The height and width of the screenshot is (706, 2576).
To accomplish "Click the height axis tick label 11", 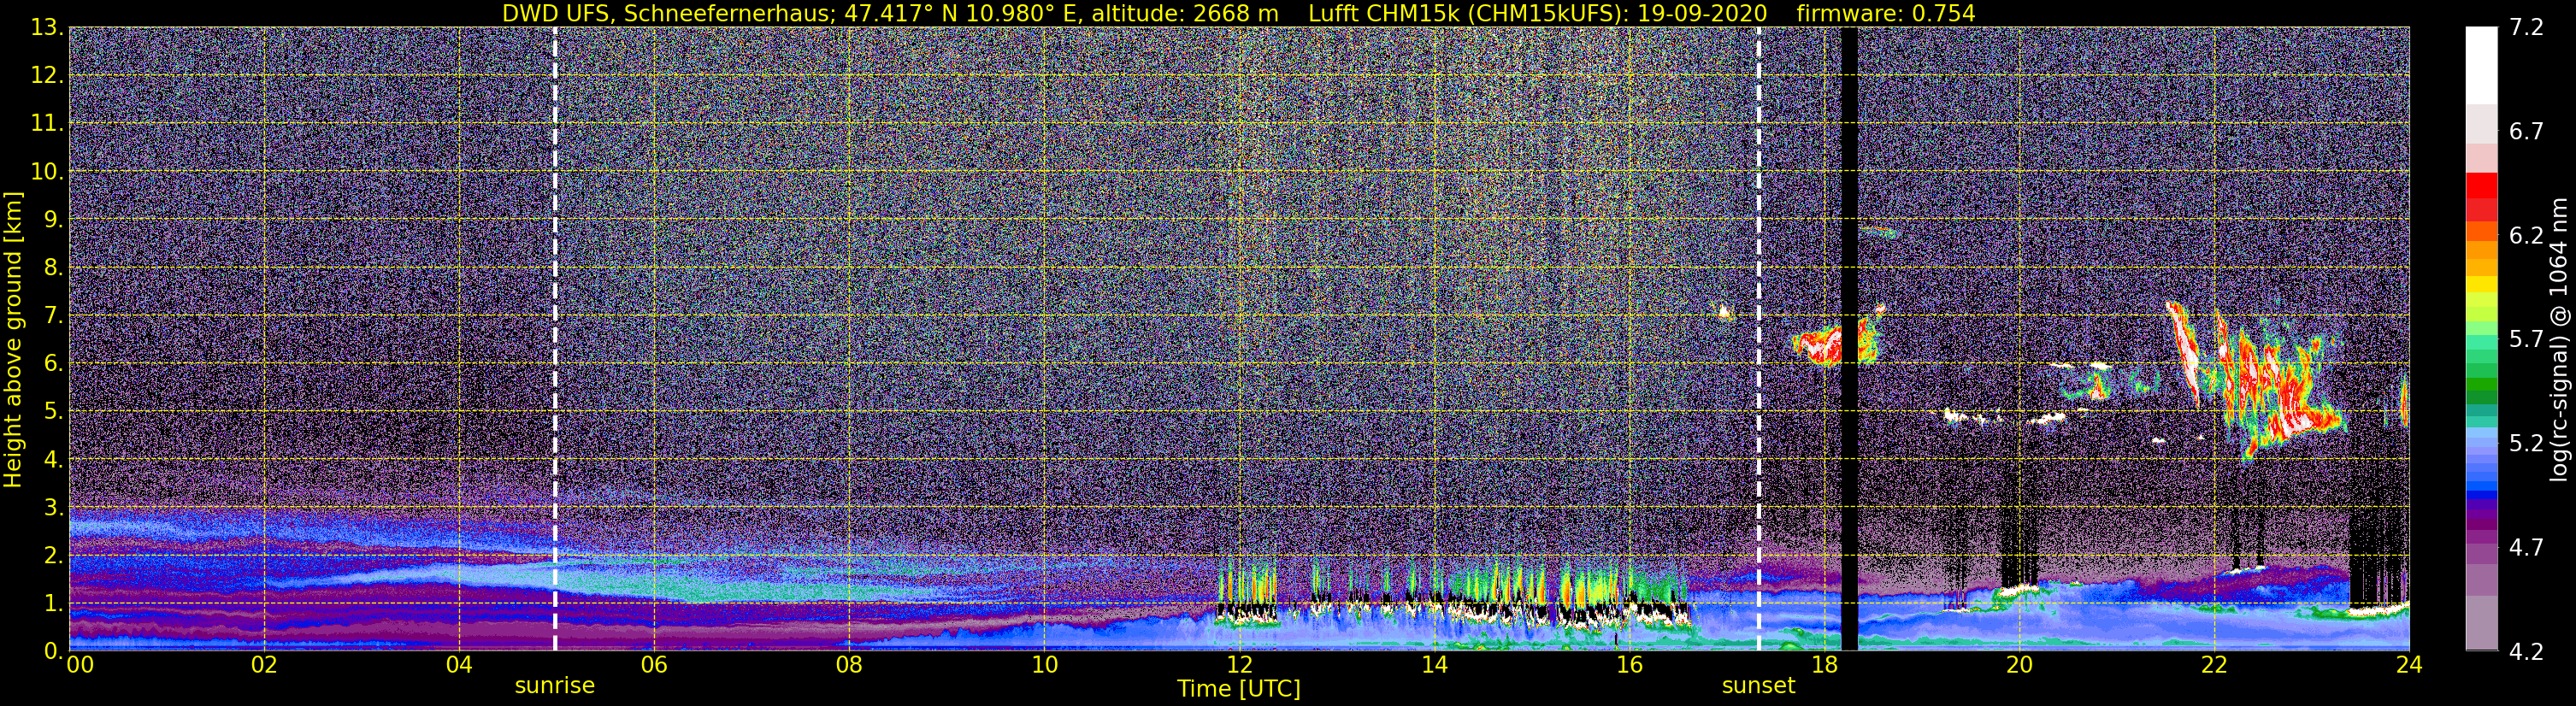I will click(x=46, y=124).
